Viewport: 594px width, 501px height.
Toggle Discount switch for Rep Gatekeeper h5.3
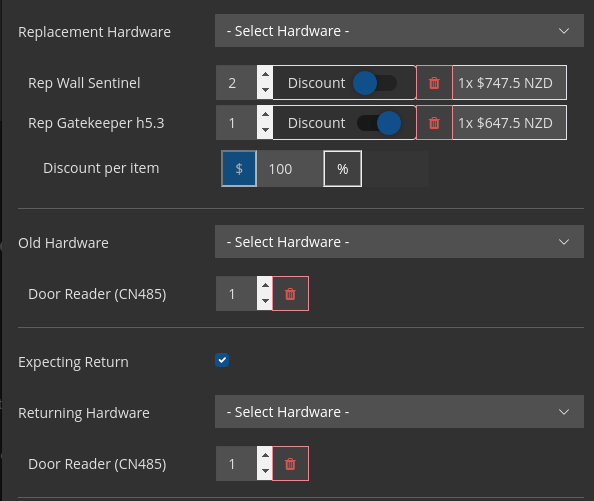[379, 123]
